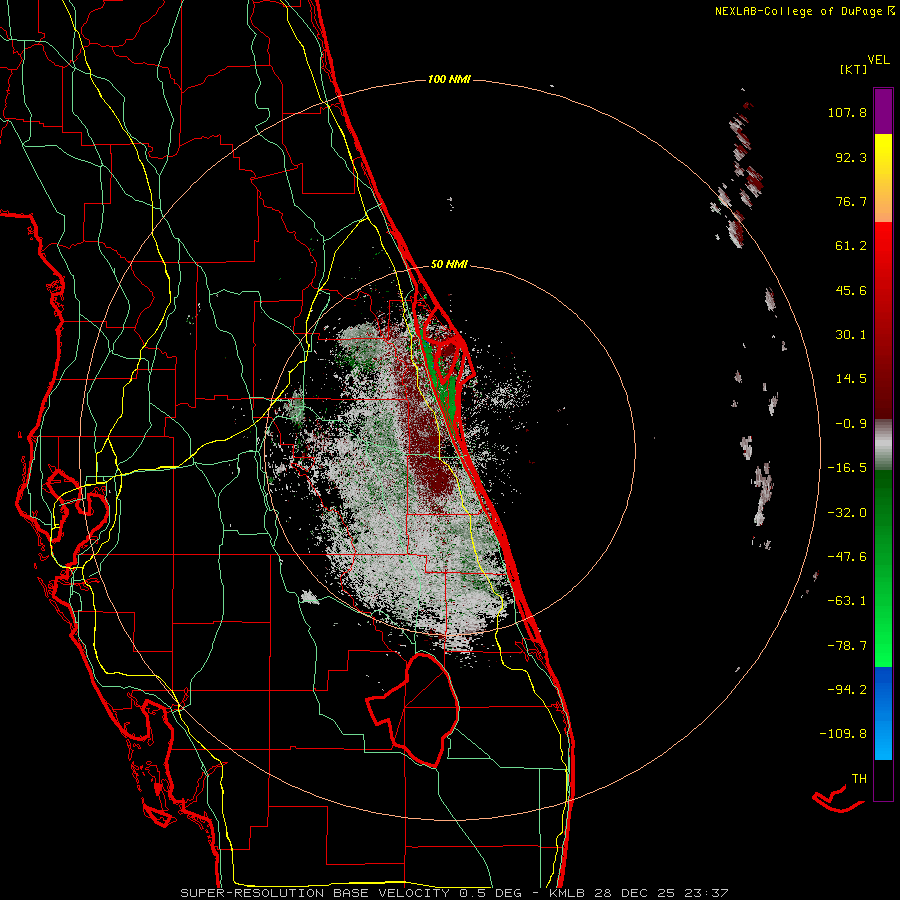Image resolution: width=900 pixels, height=900 pixels.
Task: Click the KMLB 28 DEC 25 23:37 timestamp
Action: [x=638, y=893]
